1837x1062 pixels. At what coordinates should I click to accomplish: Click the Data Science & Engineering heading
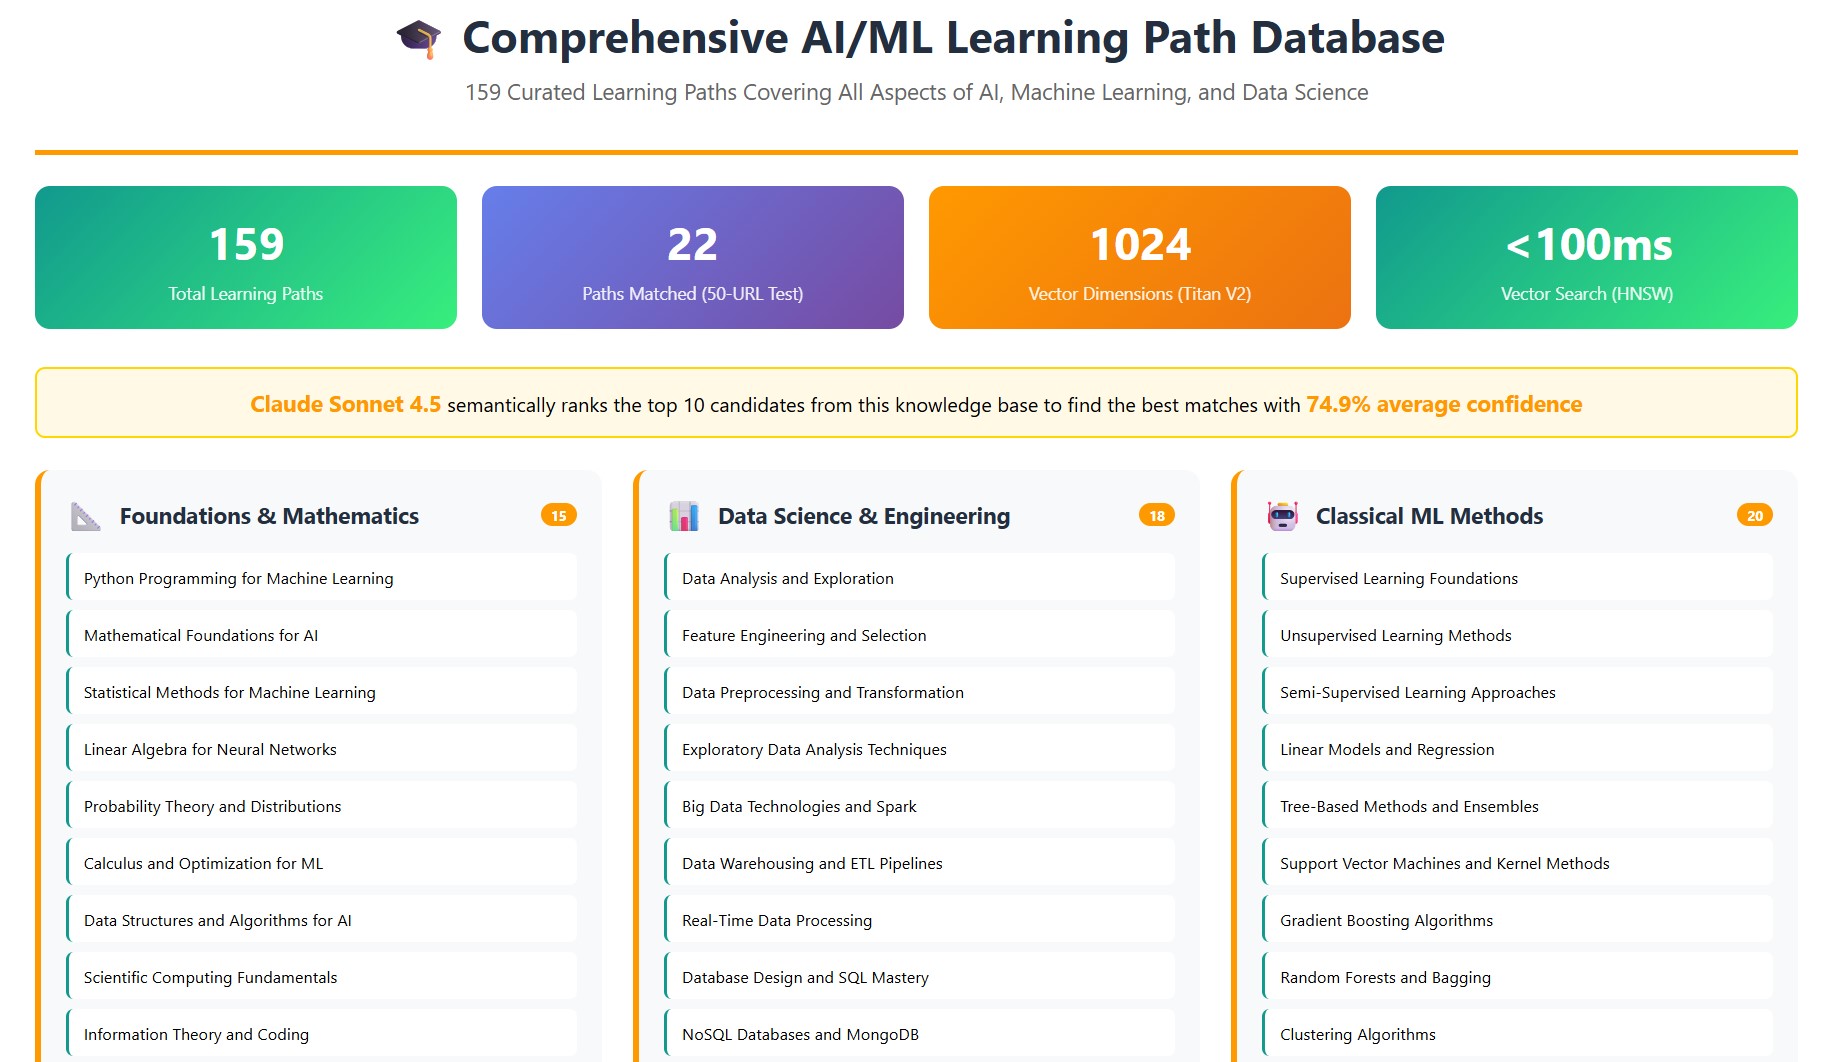pos(864,516)
